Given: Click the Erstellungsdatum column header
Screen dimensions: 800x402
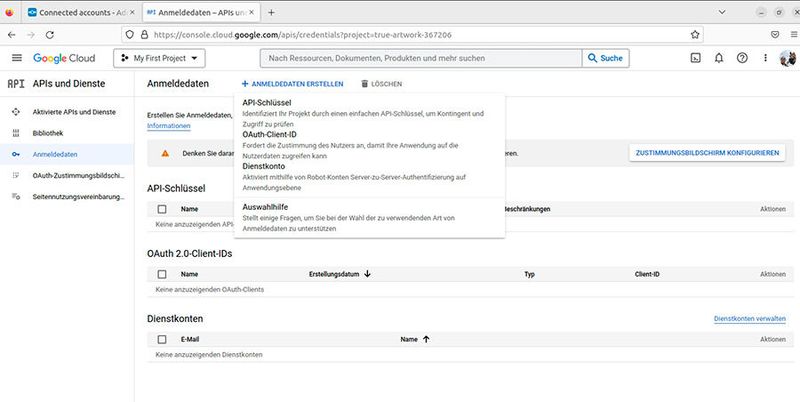Looking at the screenshot, I should point(334,274).
